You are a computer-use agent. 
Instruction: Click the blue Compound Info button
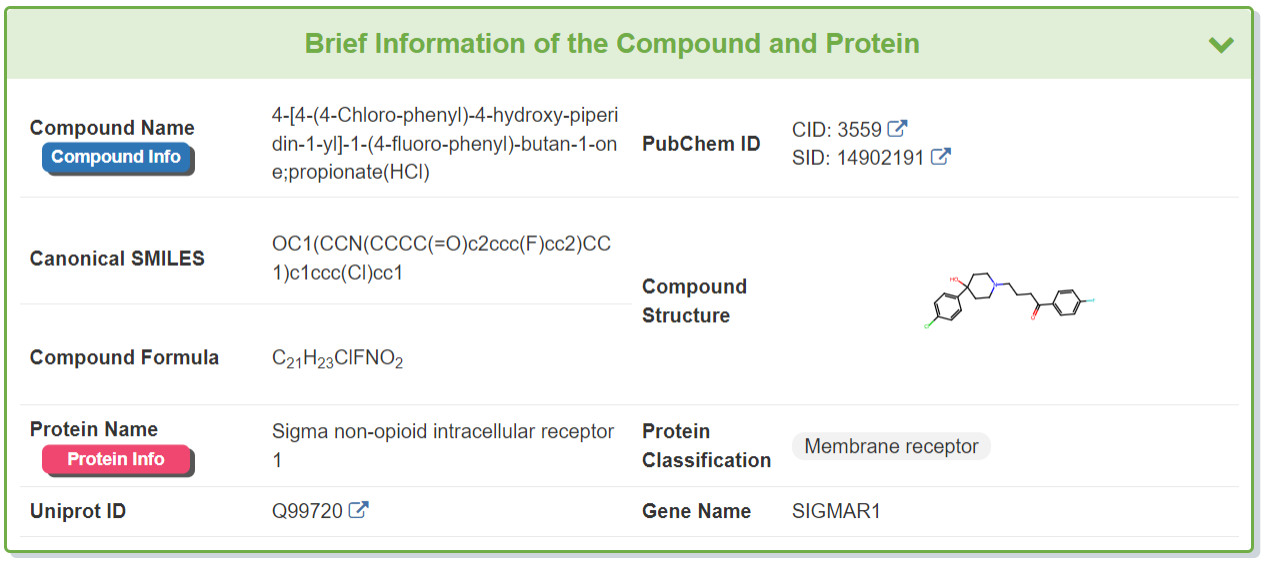[116, 157]
